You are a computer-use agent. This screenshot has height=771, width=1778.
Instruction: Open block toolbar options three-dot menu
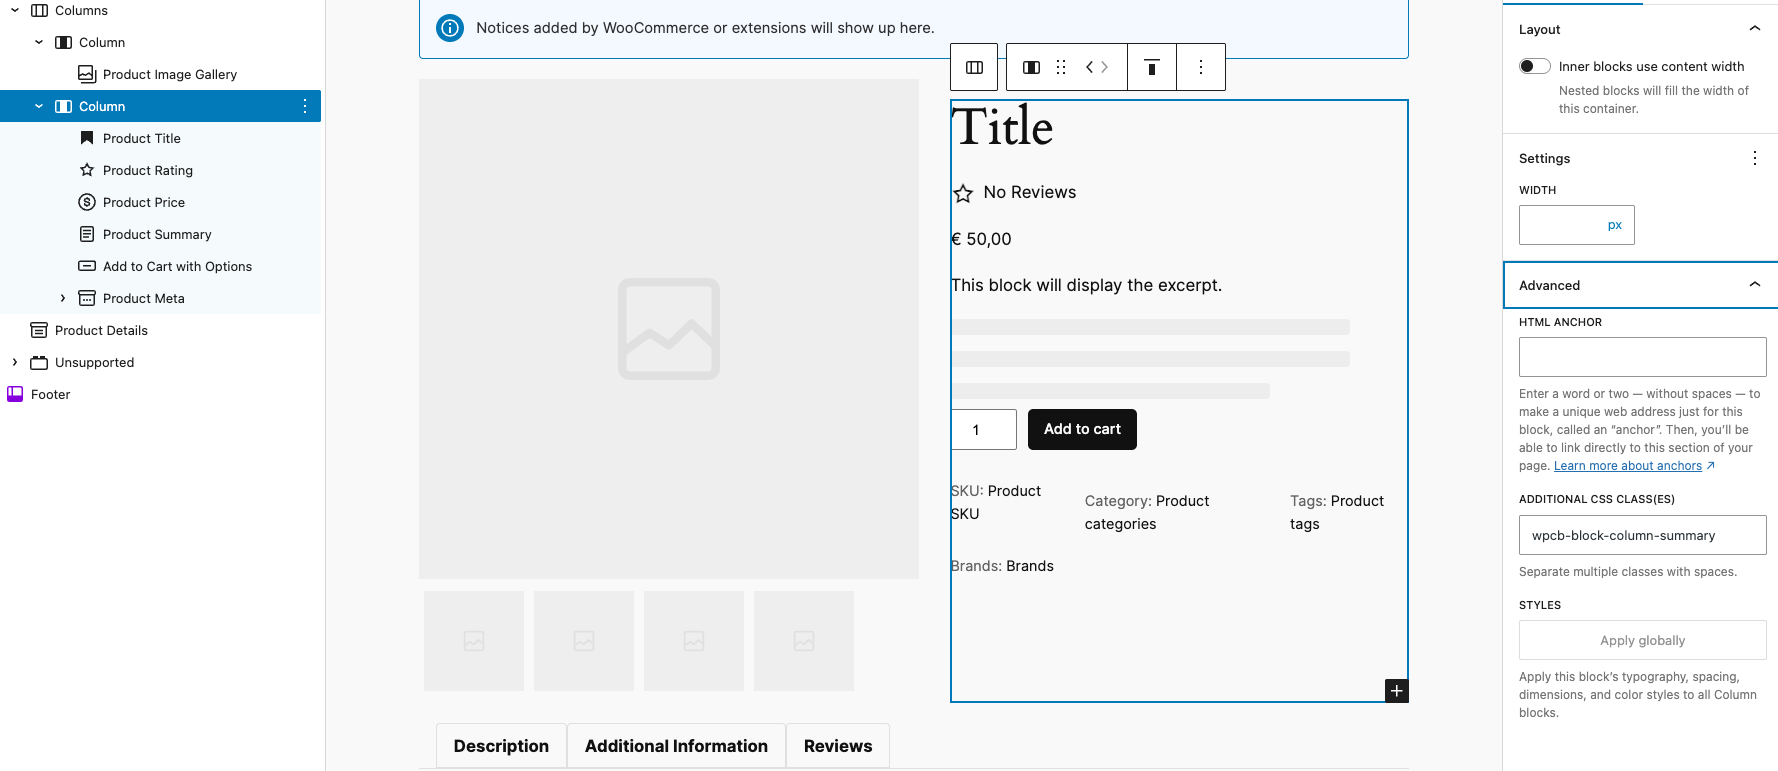tap(1201, 67)
